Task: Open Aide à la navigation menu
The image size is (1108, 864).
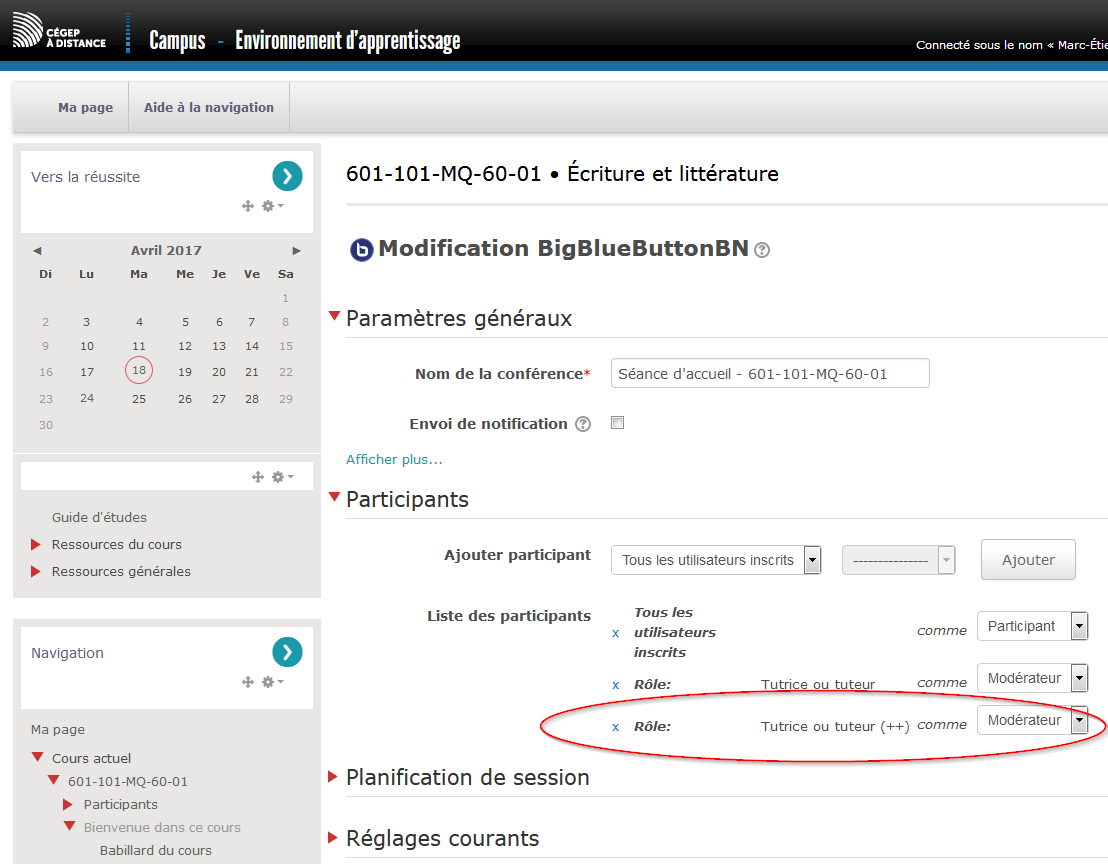Action: [209, 108]
